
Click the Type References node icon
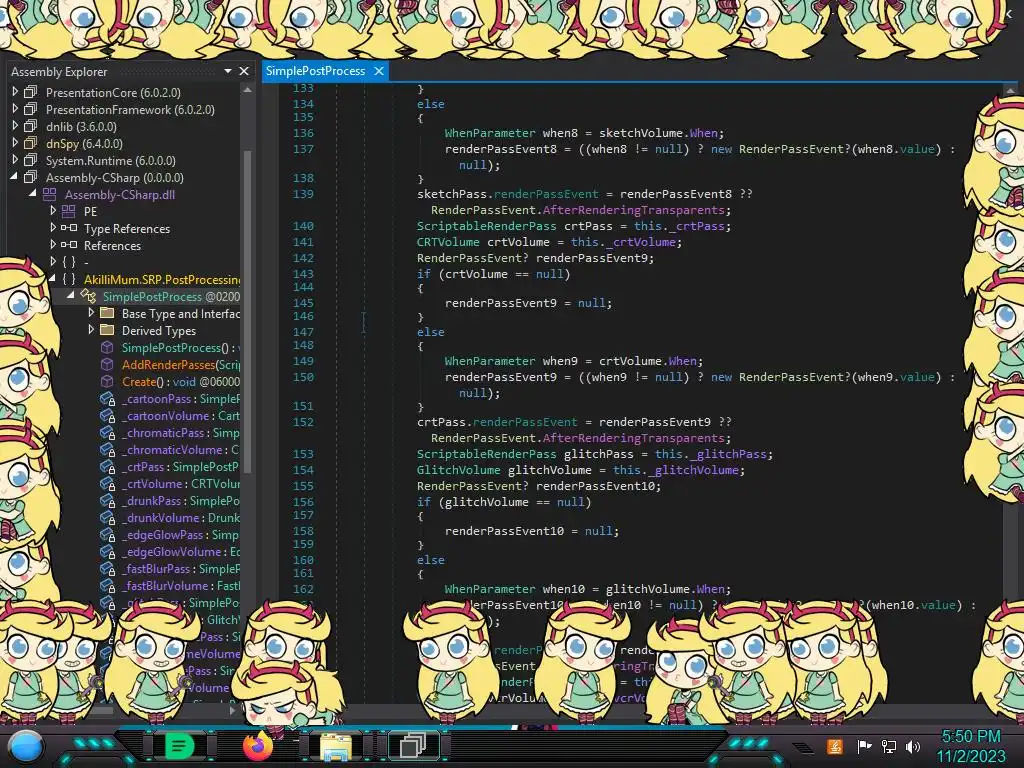tap(69, 228)
